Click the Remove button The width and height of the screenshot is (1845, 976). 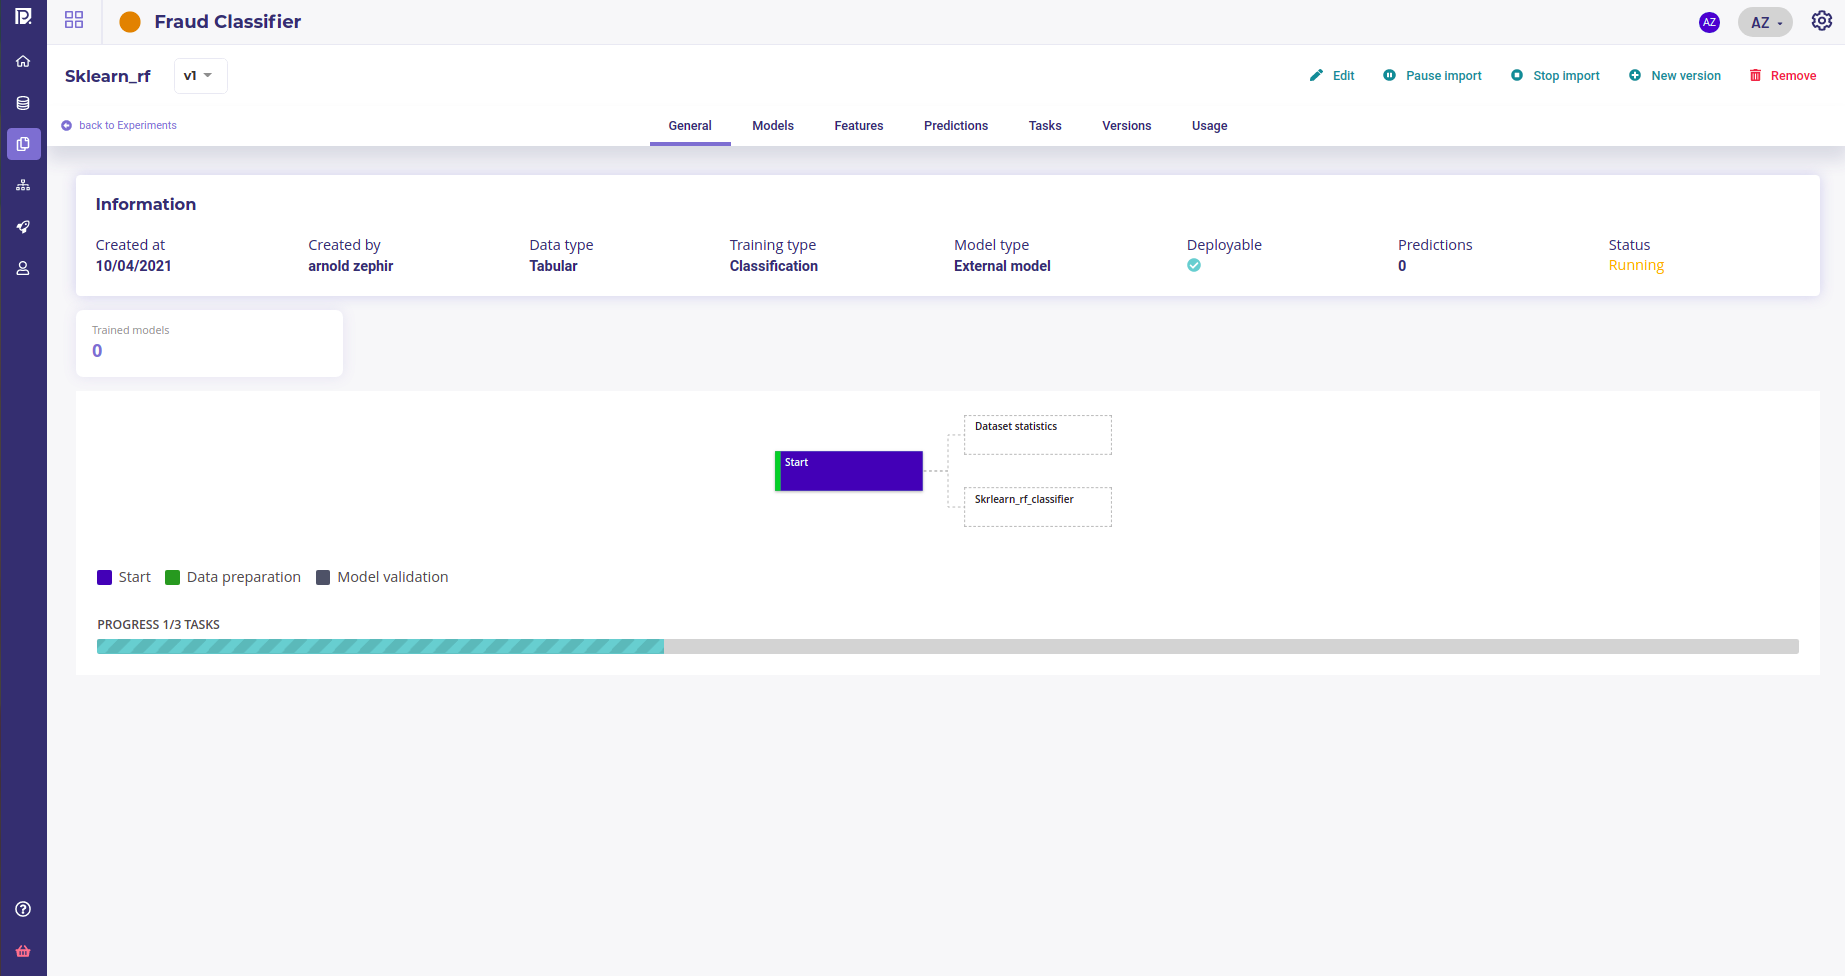[x=1782, y=76]
